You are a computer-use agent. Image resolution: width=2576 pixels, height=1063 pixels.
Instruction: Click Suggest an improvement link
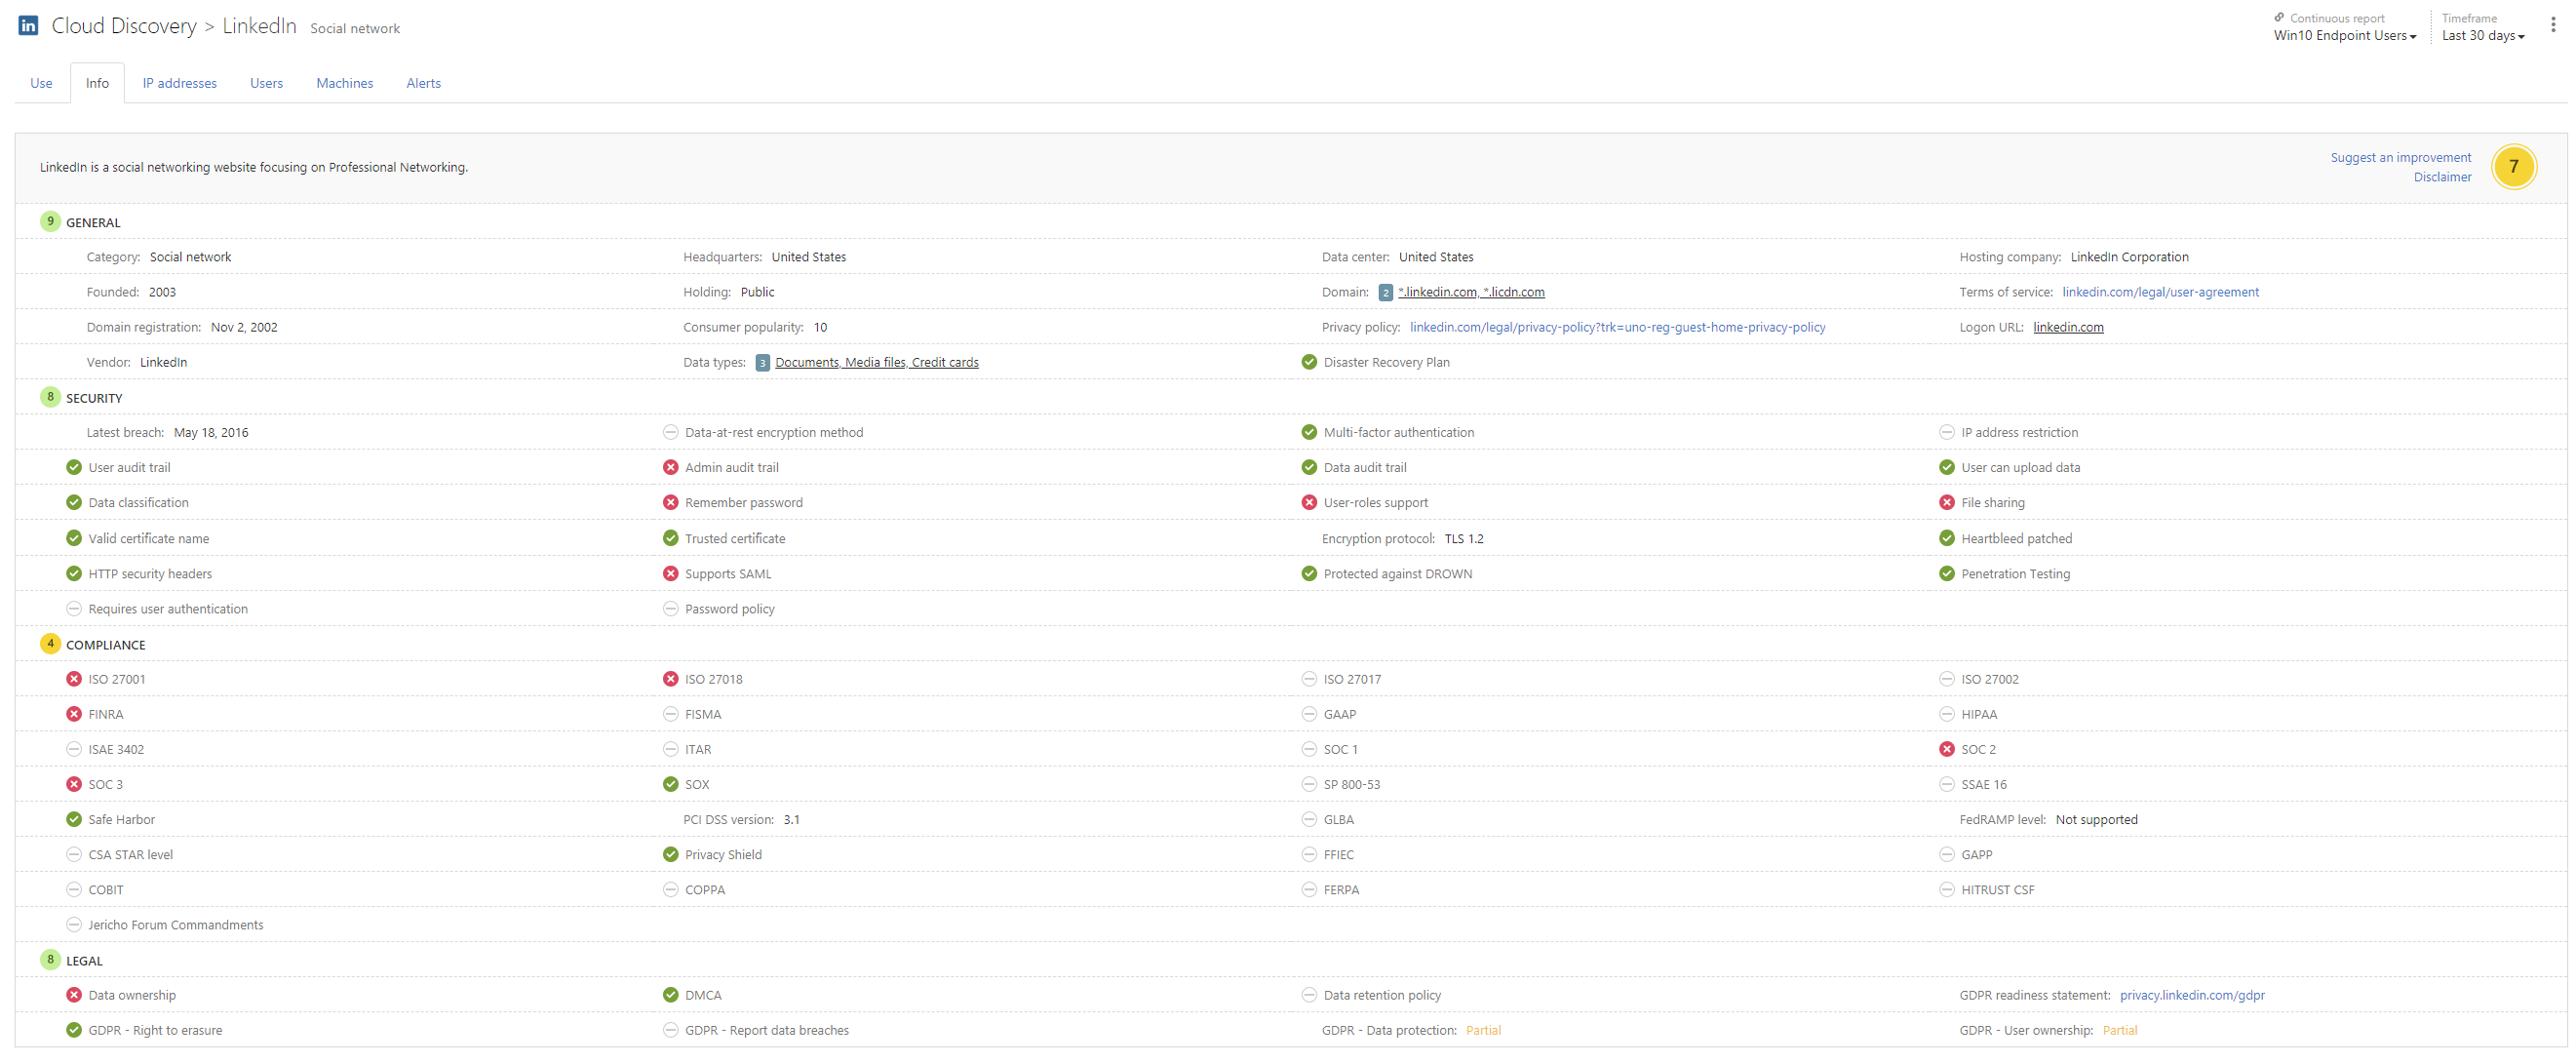(2400, 157)
